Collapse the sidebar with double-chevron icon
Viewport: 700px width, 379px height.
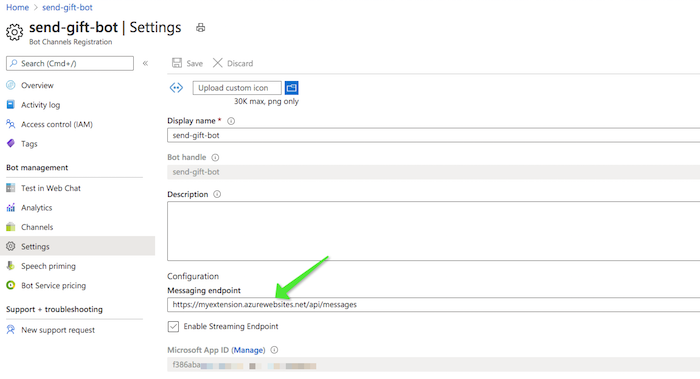pos(145,63)
